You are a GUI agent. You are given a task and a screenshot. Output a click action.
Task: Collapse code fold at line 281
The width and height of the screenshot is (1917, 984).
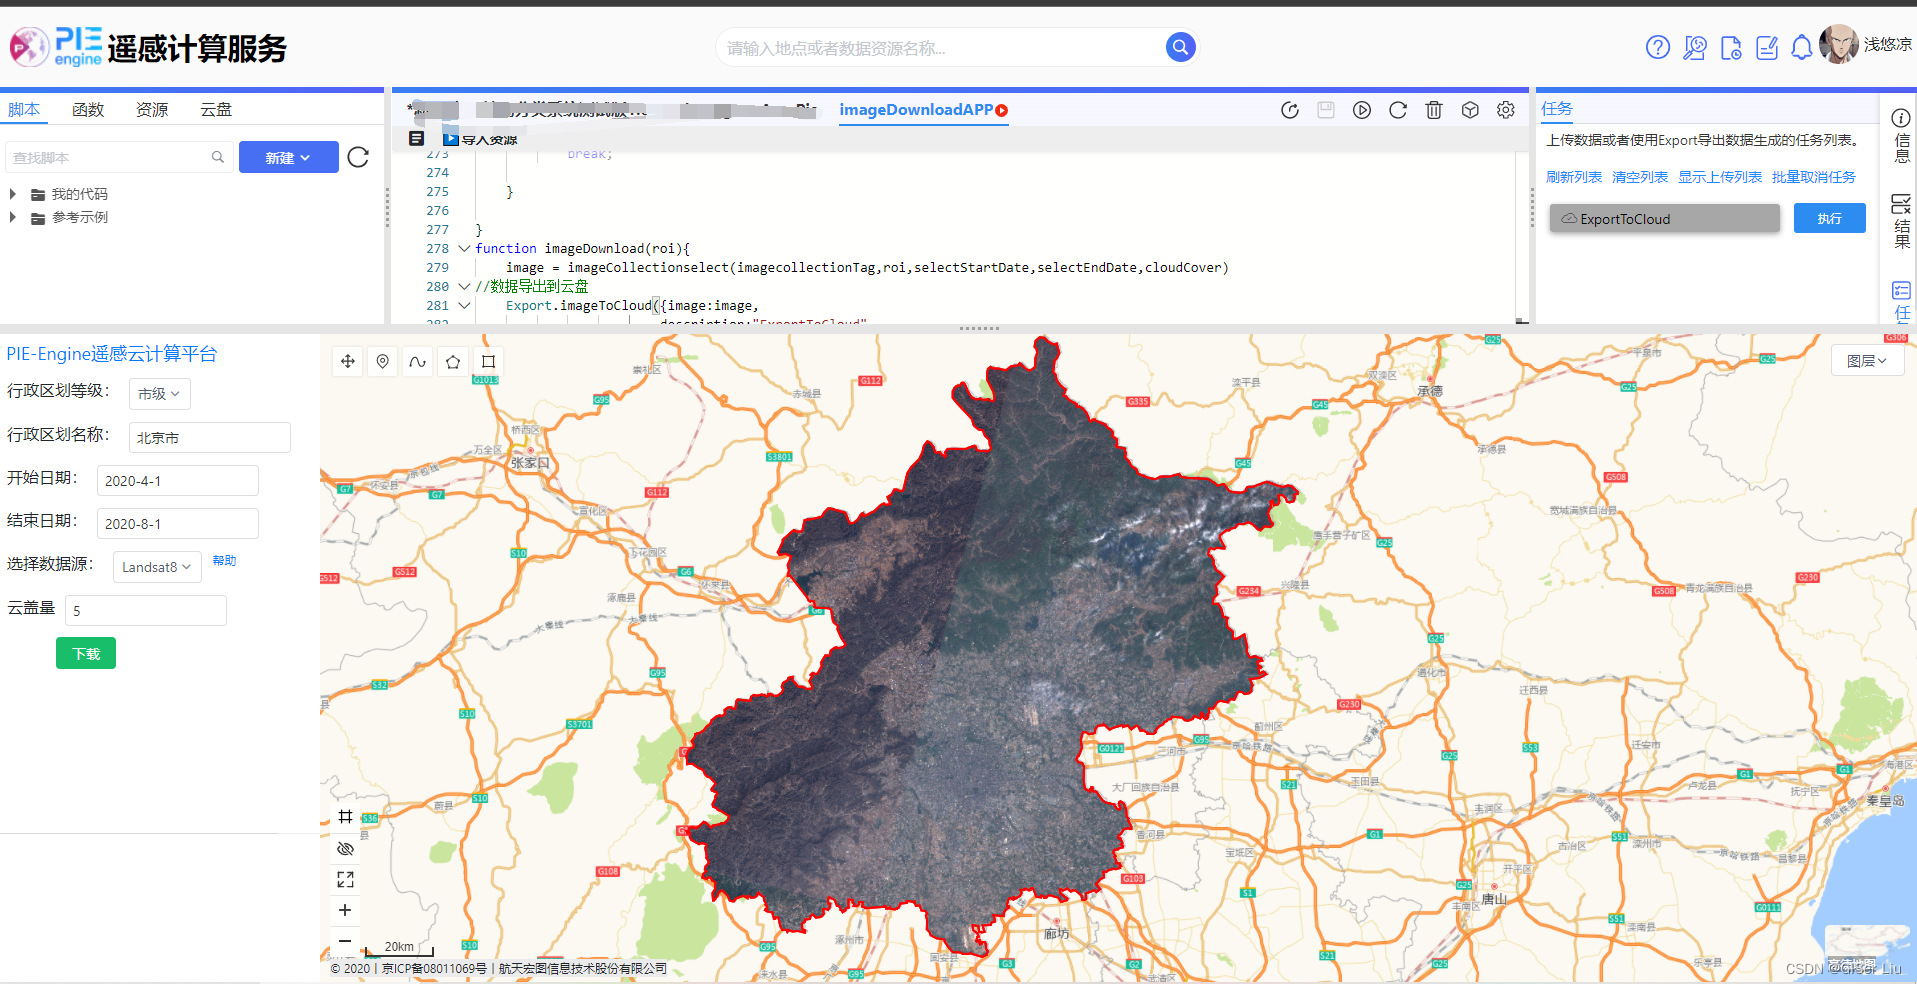coord(464,305)
